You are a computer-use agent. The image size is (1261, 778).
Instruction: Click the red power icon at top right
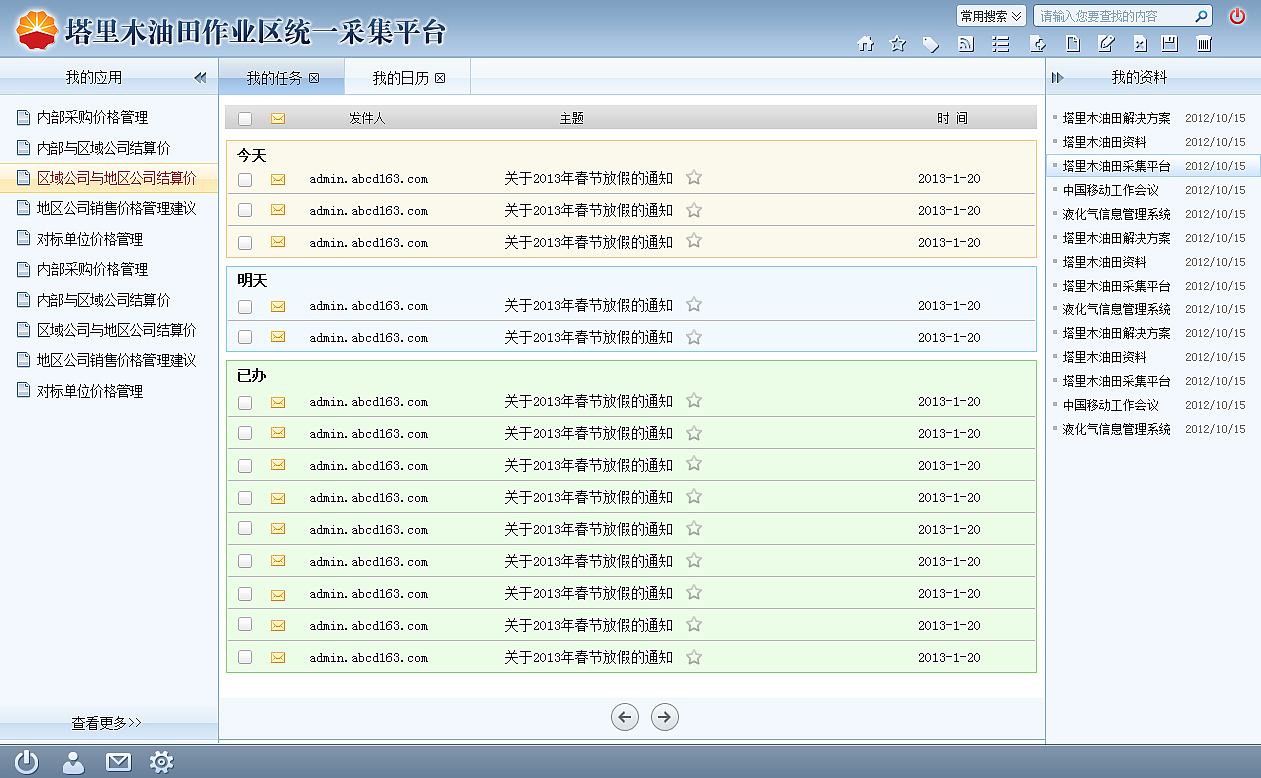(1237, 16)
